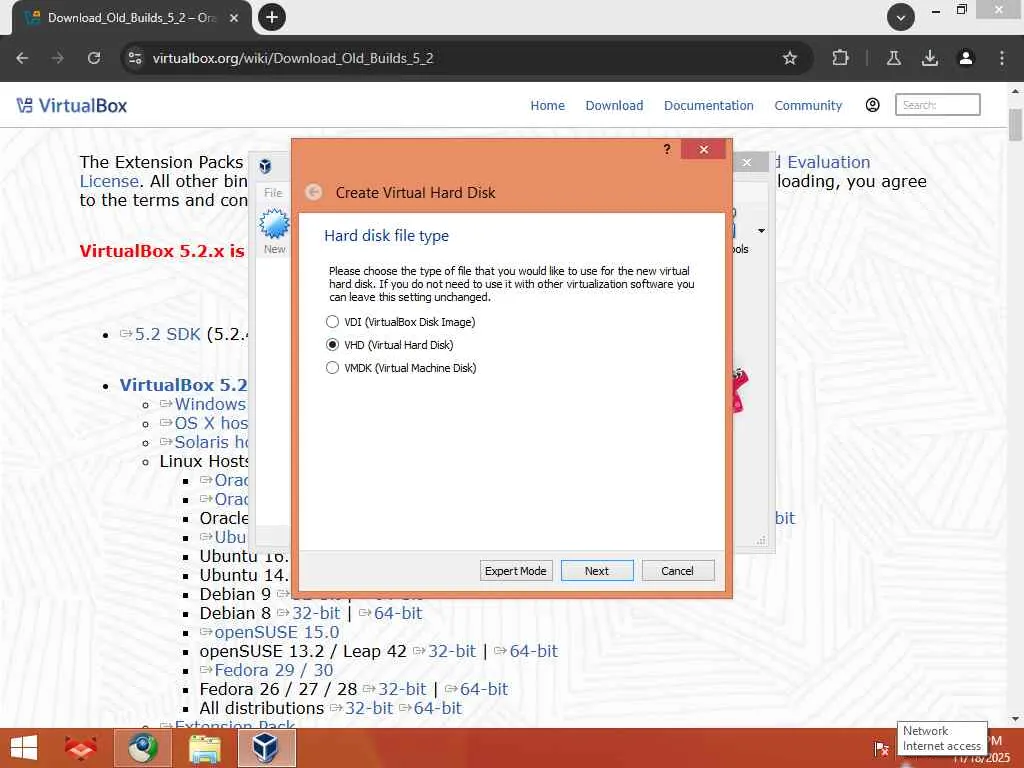
Task: Open the License link in the intro text
Action: pos(109,181)
